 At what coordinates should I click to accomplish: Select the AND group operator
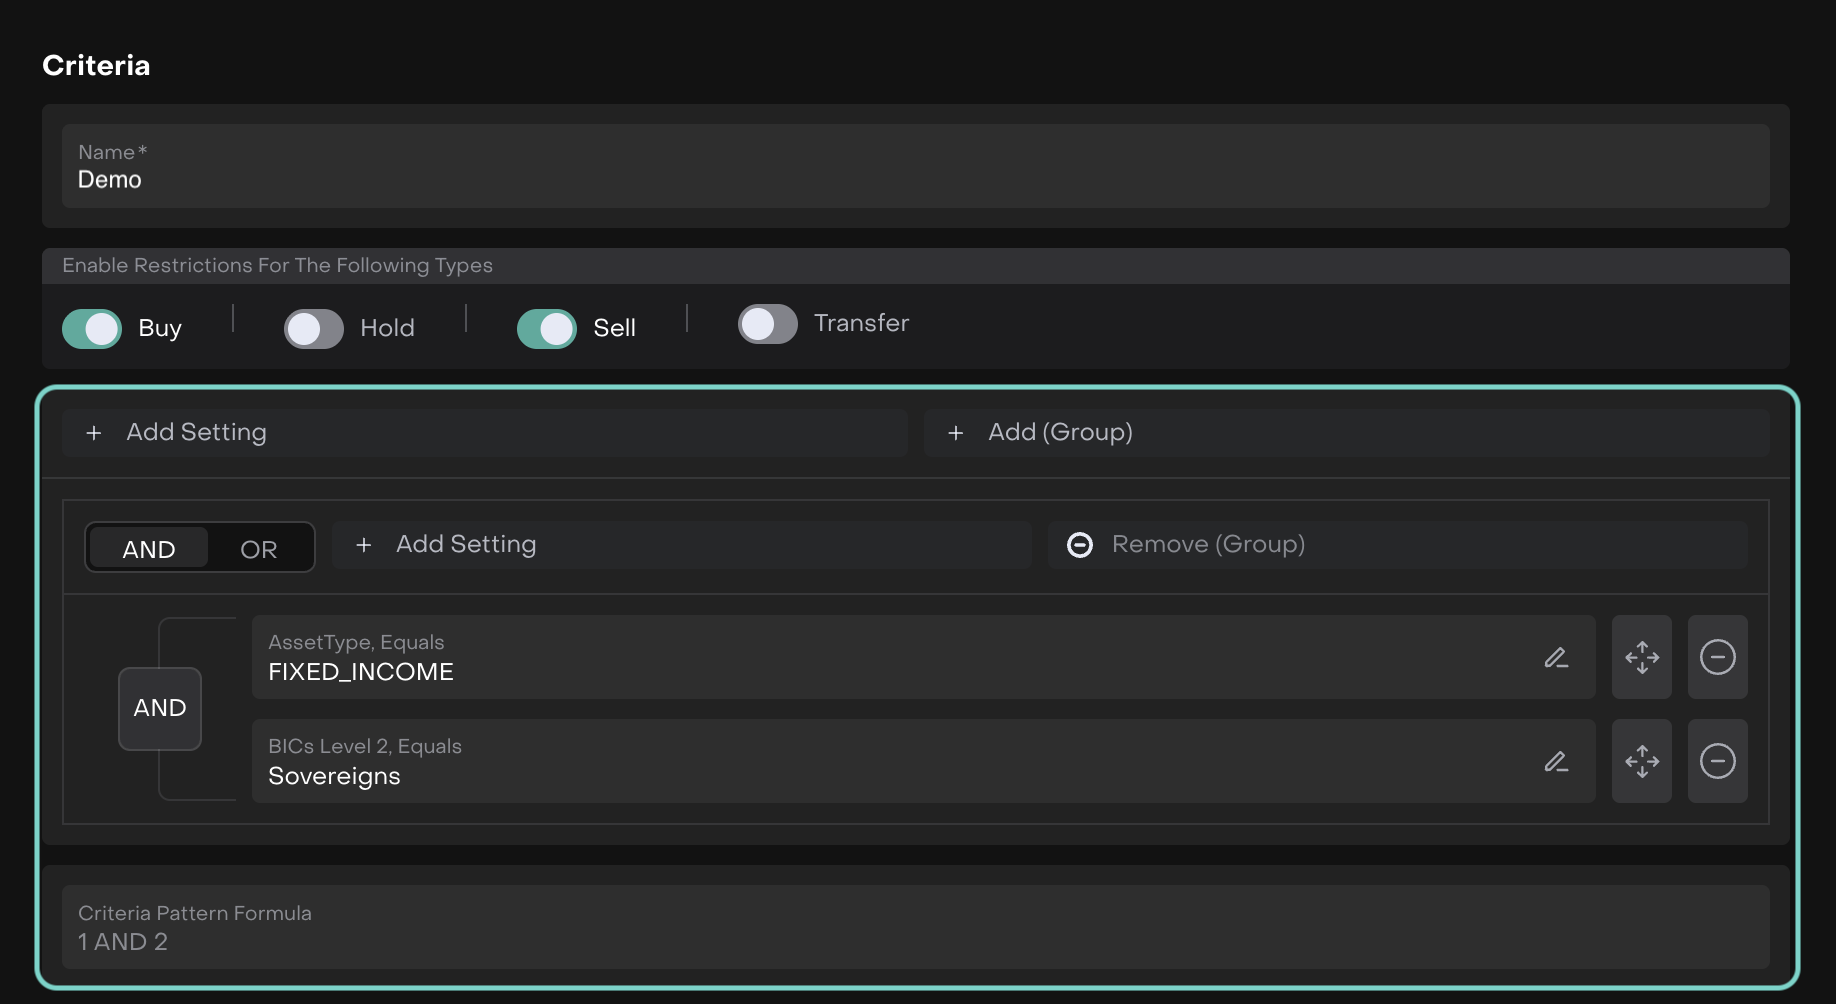(149, 549)
